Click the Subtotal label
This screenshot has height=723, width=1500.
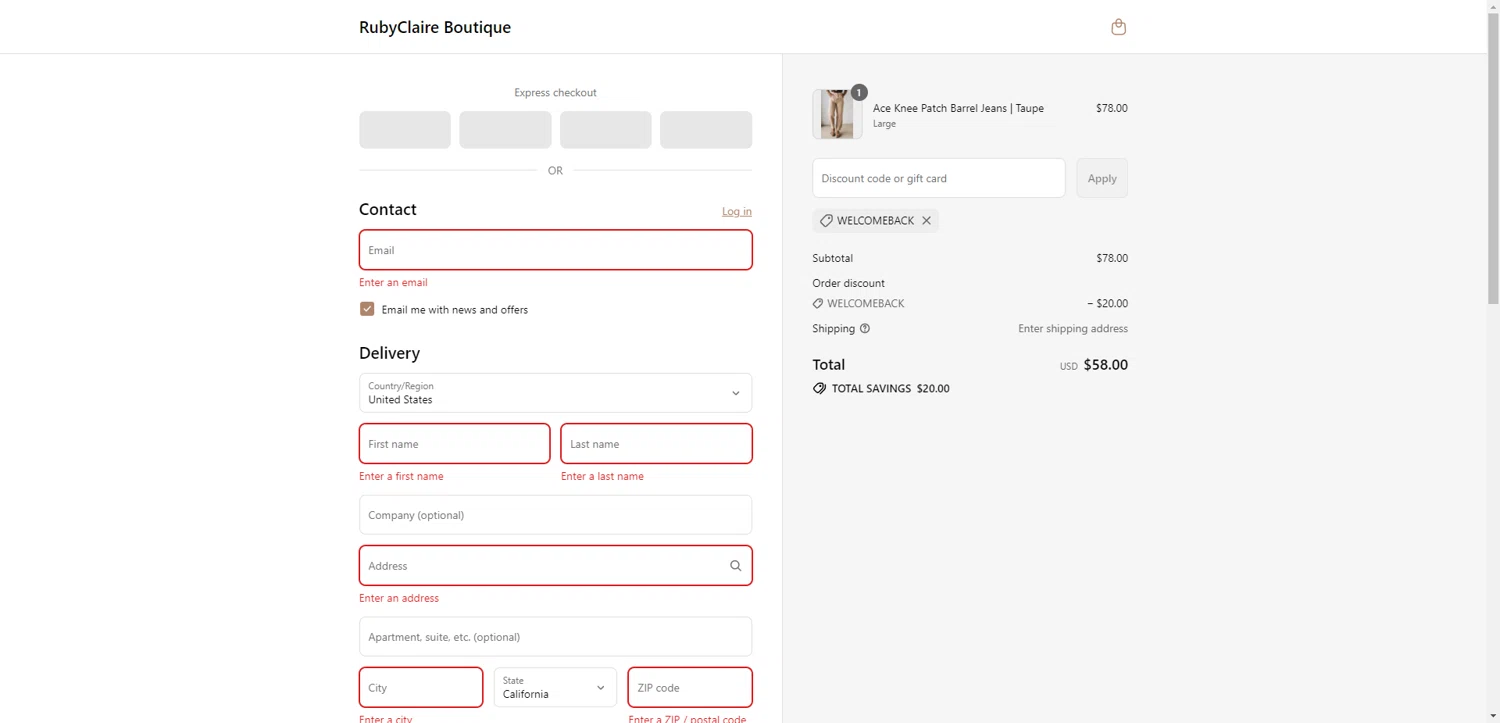(833, 258)
